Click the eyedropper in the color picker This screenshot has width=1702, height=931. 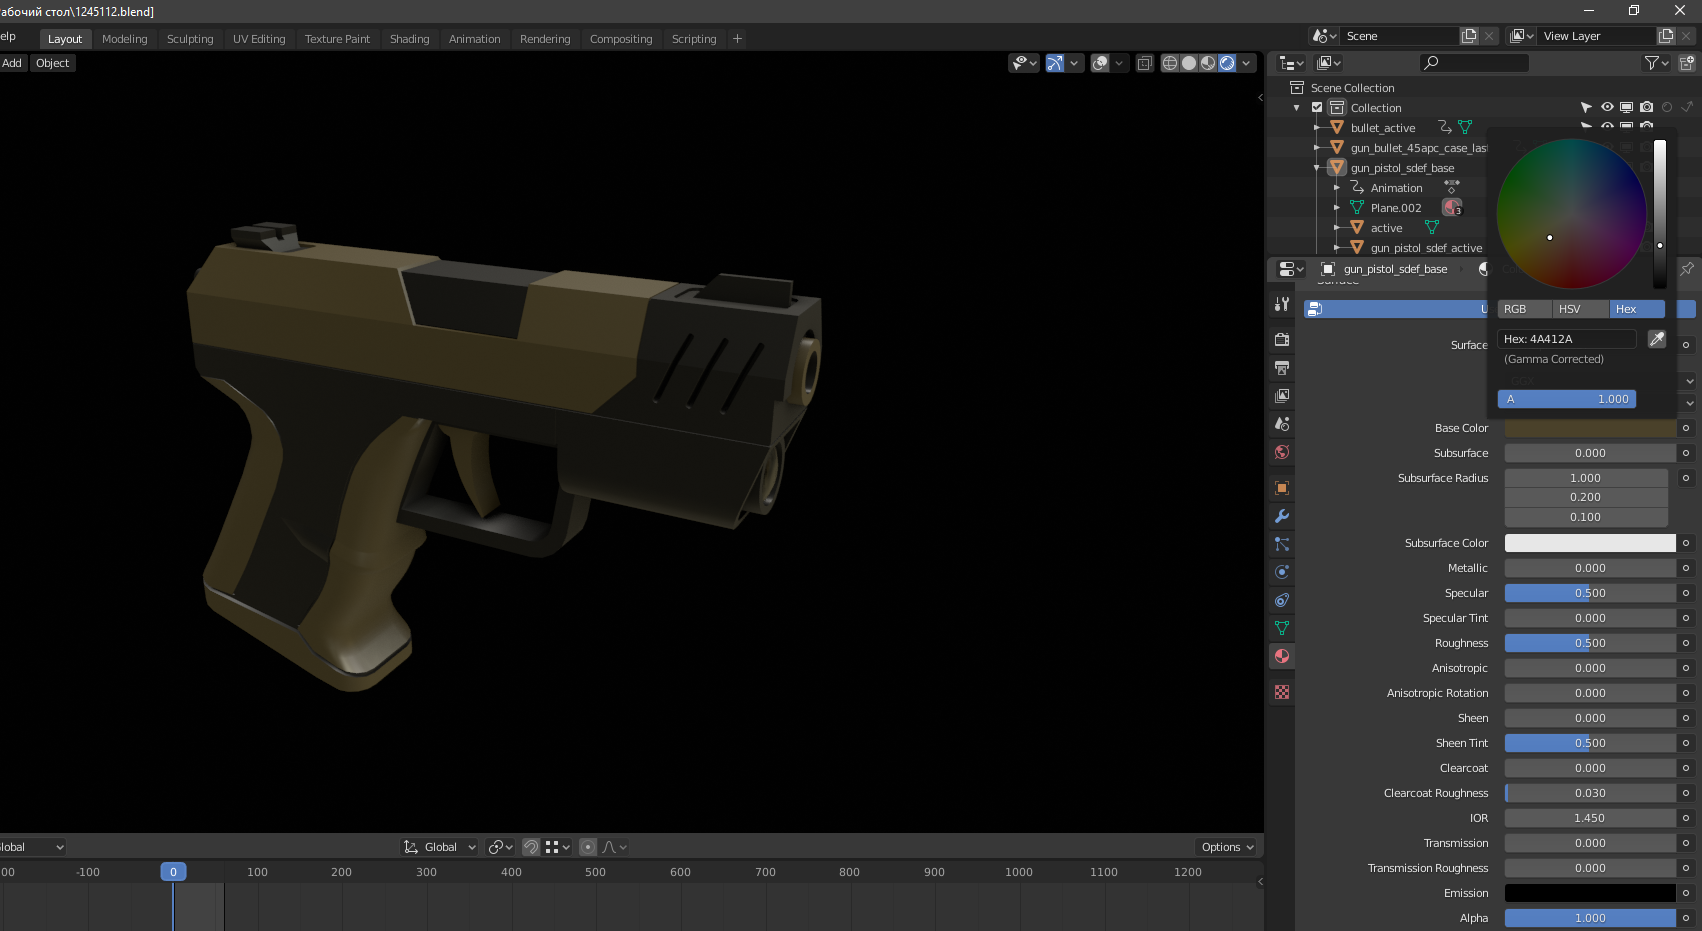1657,339
